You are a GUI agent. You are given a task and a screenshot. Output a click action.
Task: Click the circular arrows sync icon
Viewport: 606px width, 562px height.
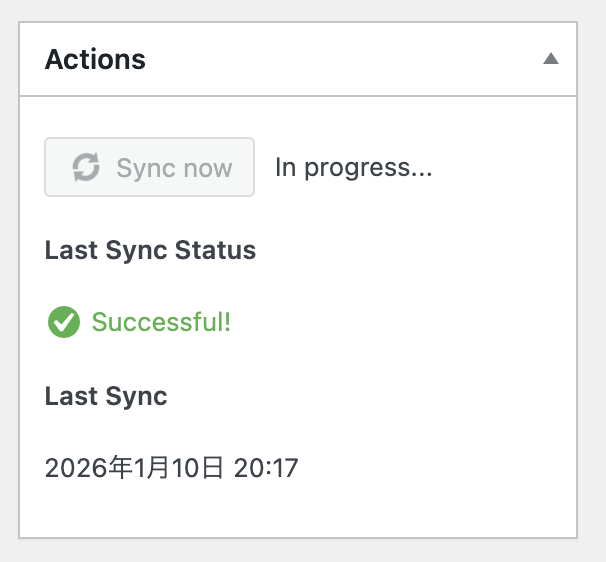(x=86, y=168)
